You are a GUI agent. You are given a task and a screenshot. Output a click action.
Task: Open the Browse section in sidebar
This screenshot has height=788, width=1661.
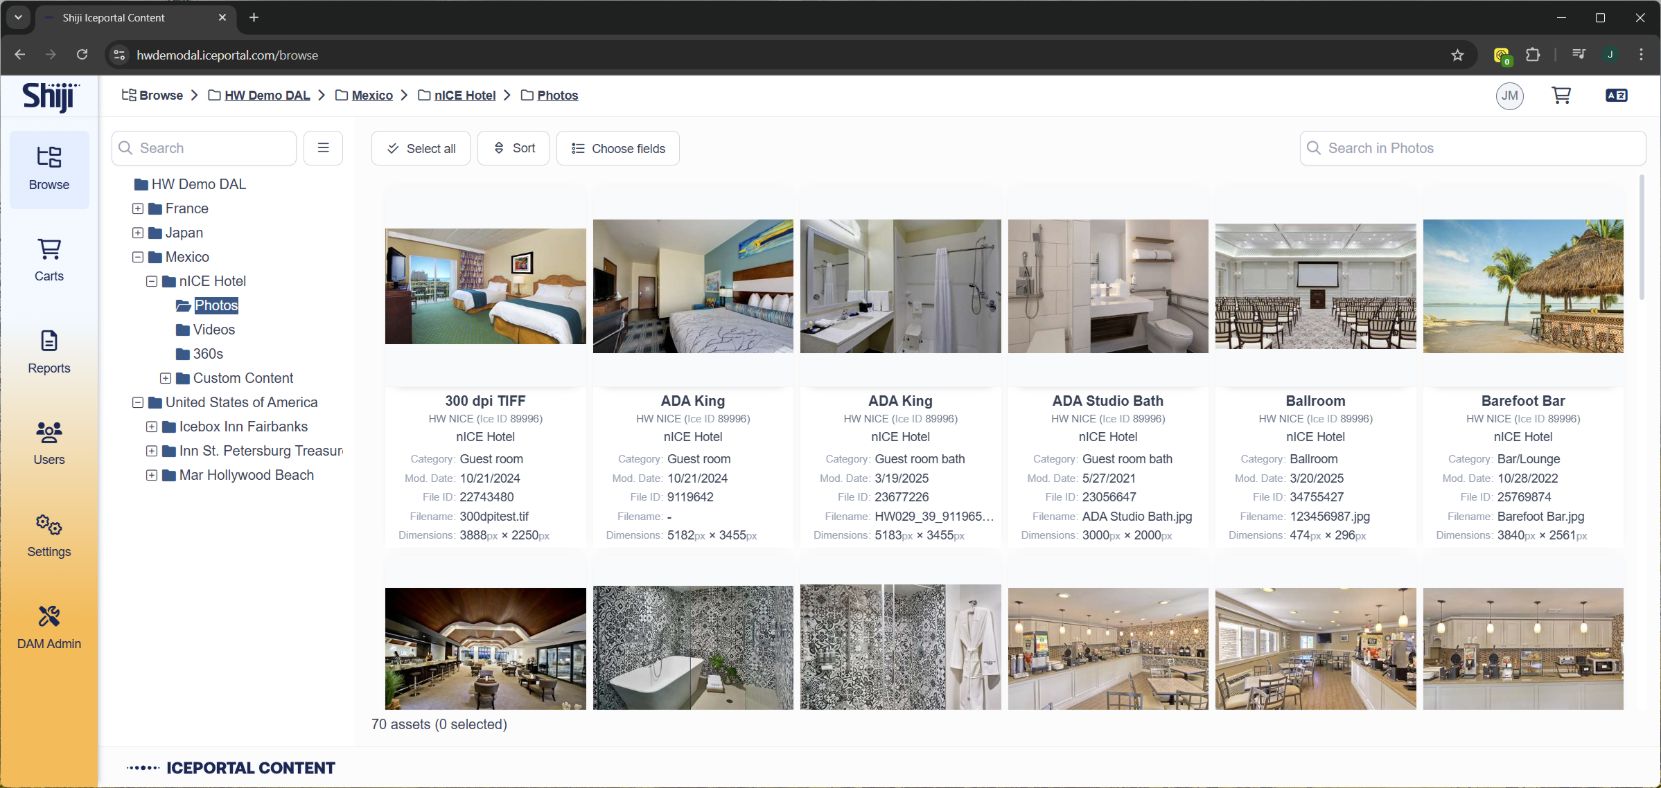pyautogui.click(x=49, y=169)
